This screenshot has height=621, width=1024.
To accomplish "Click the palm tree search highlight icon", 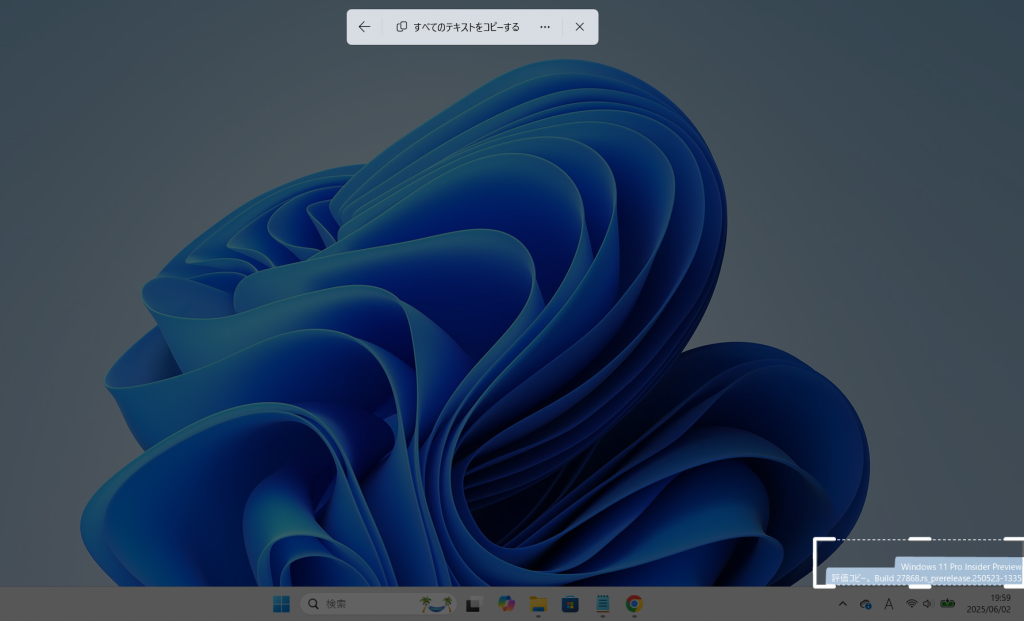I will [436, 604].
